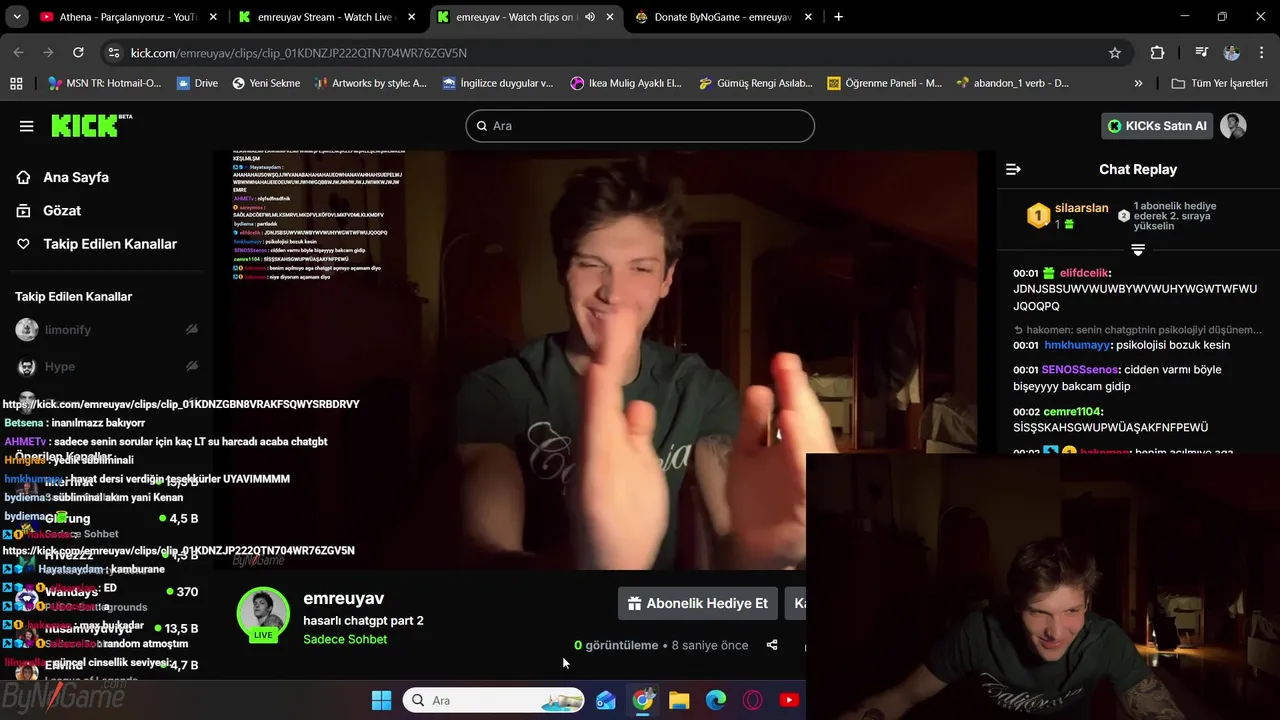
Task: Reload the page
Action: pos(78,53)
